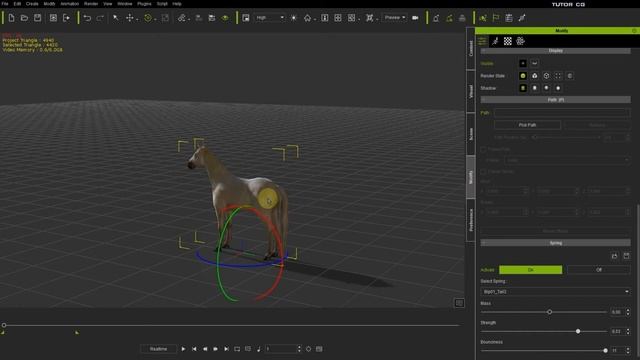Image resolution: width=640 pixels, height=360 pixels.
Task: Select last Shadow option
Action: 558,88
